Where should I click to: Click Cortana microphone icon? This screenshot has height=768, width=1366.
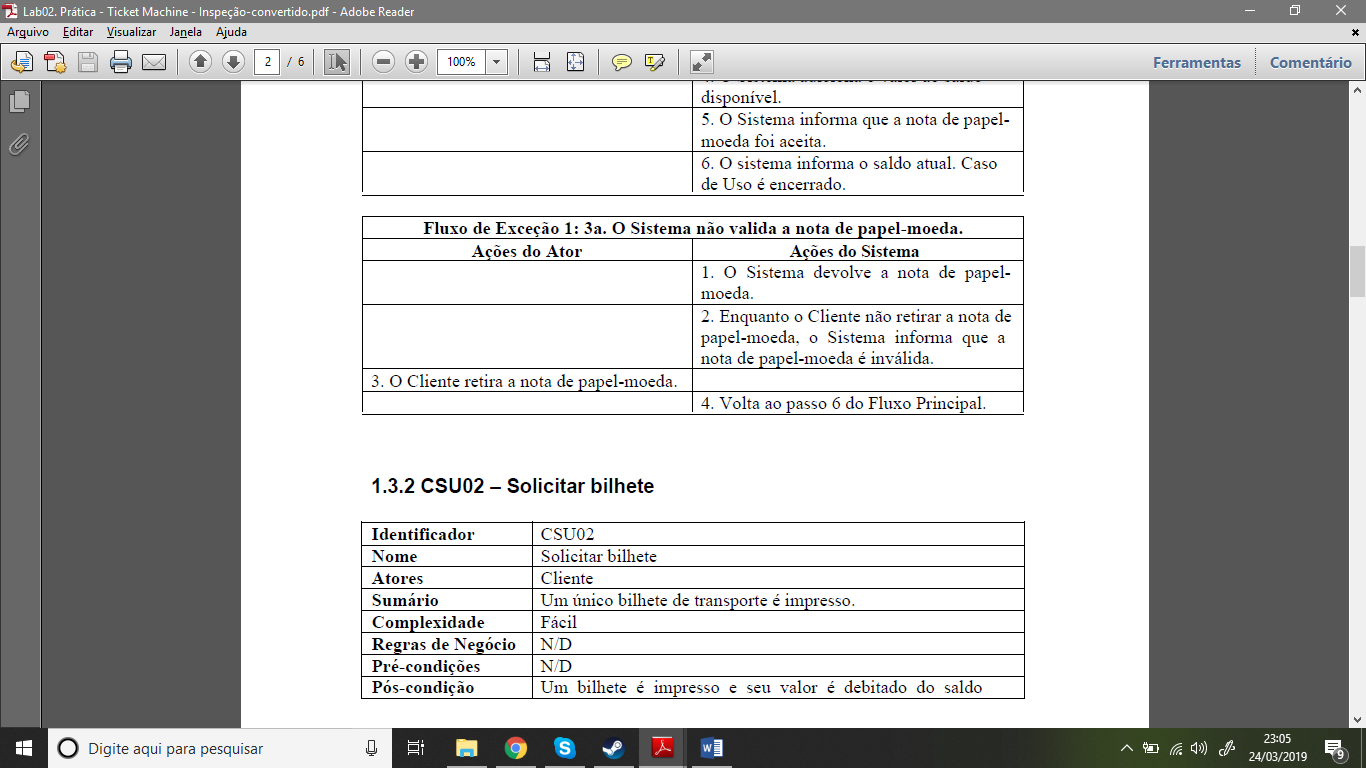(x=371, y=748)
